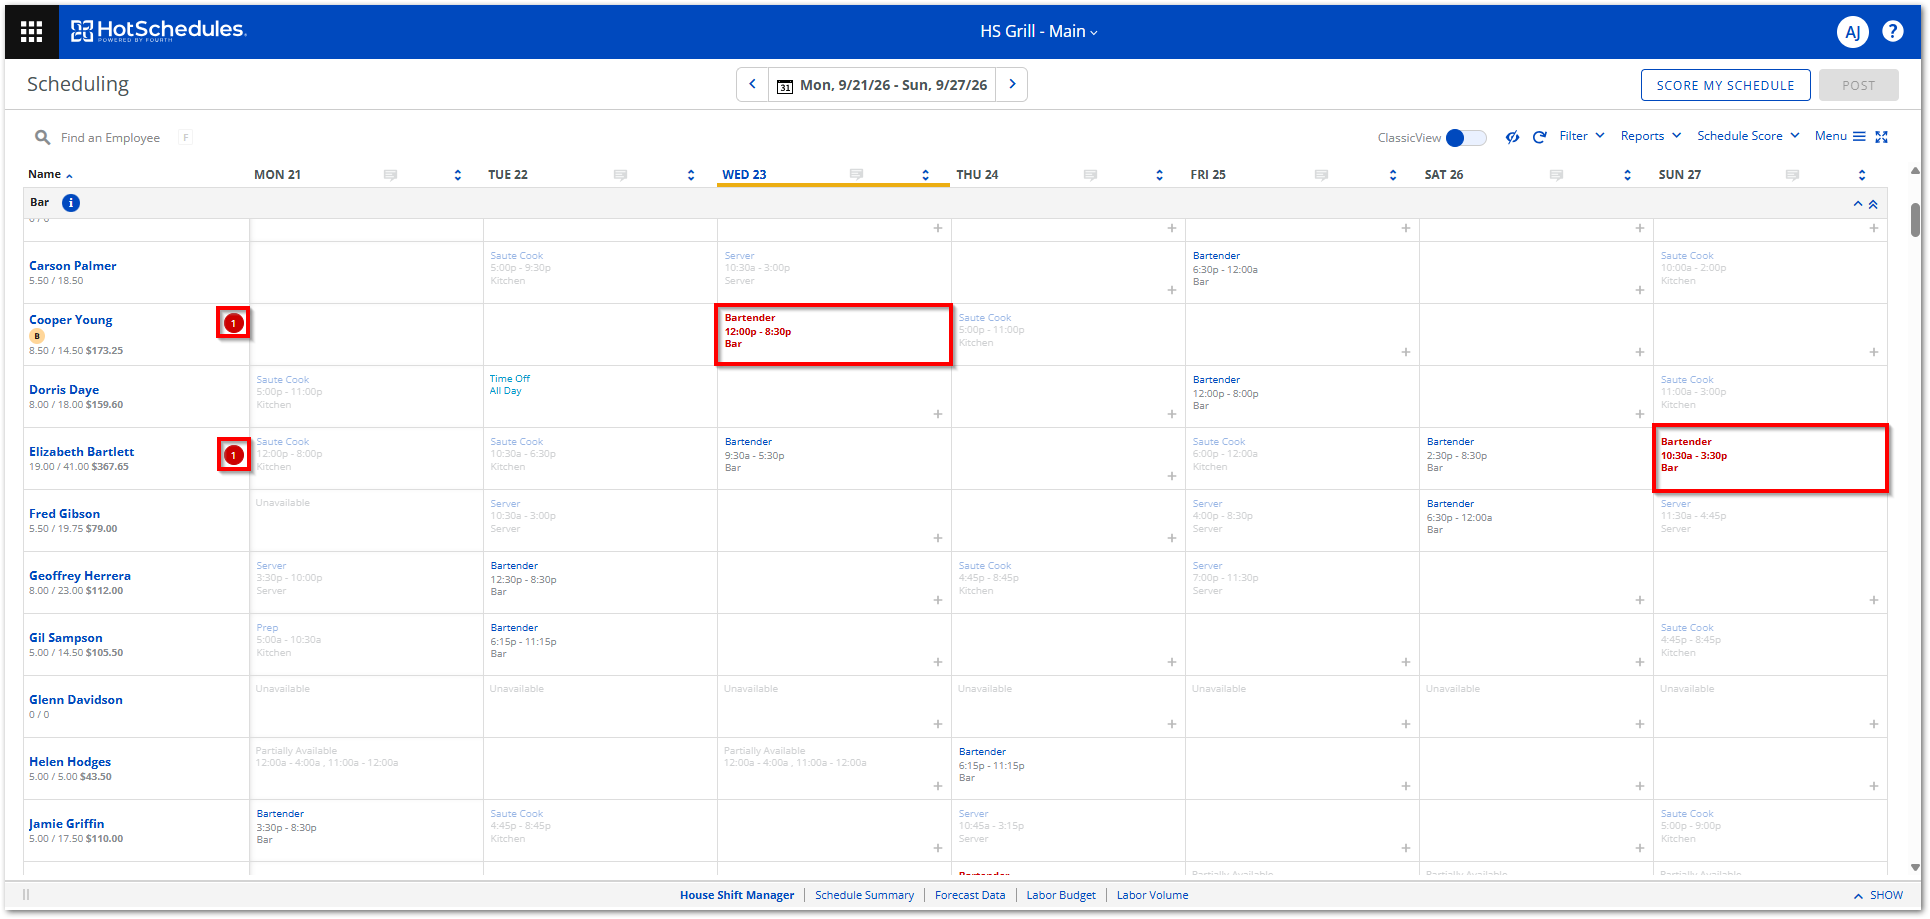Open the HS Grill - Main location dropdown
The height and width of the screenshot is (919, 1930).
(1039, 31)
